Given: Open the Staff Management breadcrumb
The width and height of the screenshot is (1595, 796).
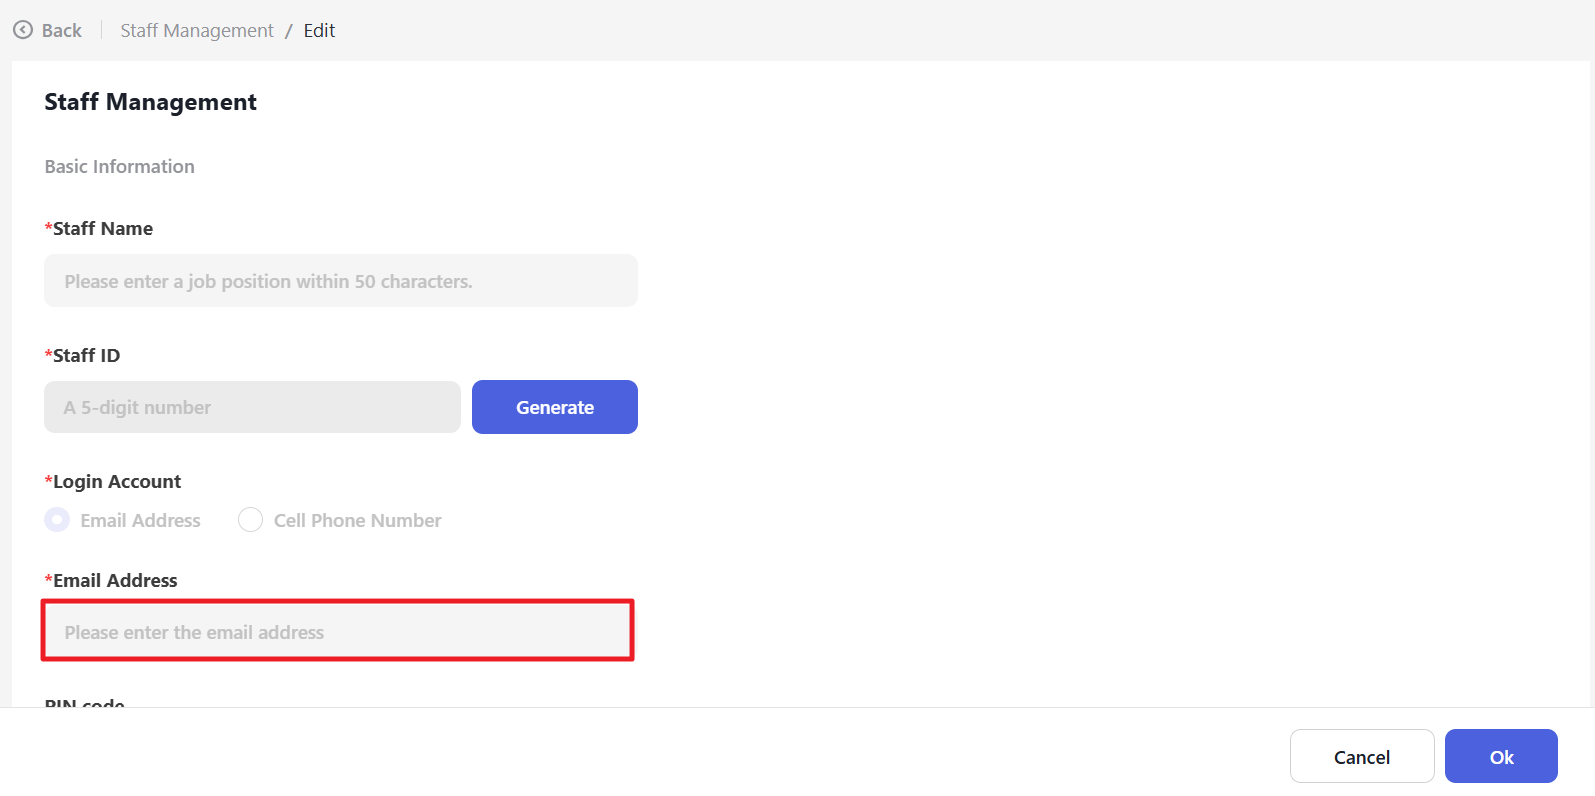Looking at the screenshot, I should tap(197, 31).
